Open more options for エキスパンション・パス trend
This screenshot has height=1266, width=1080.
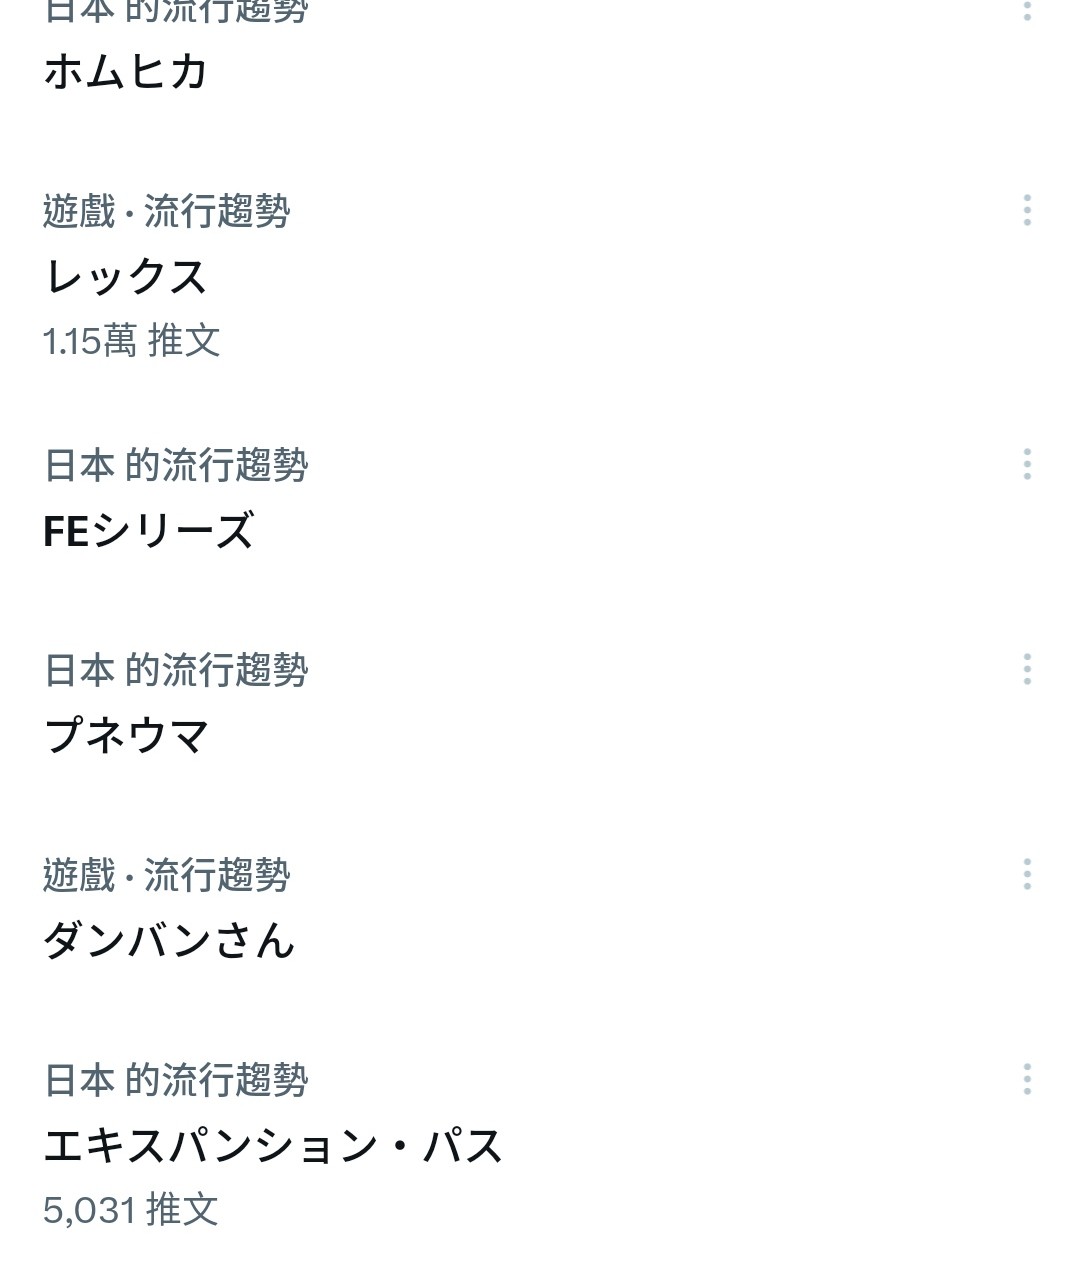point(1027,1079)
